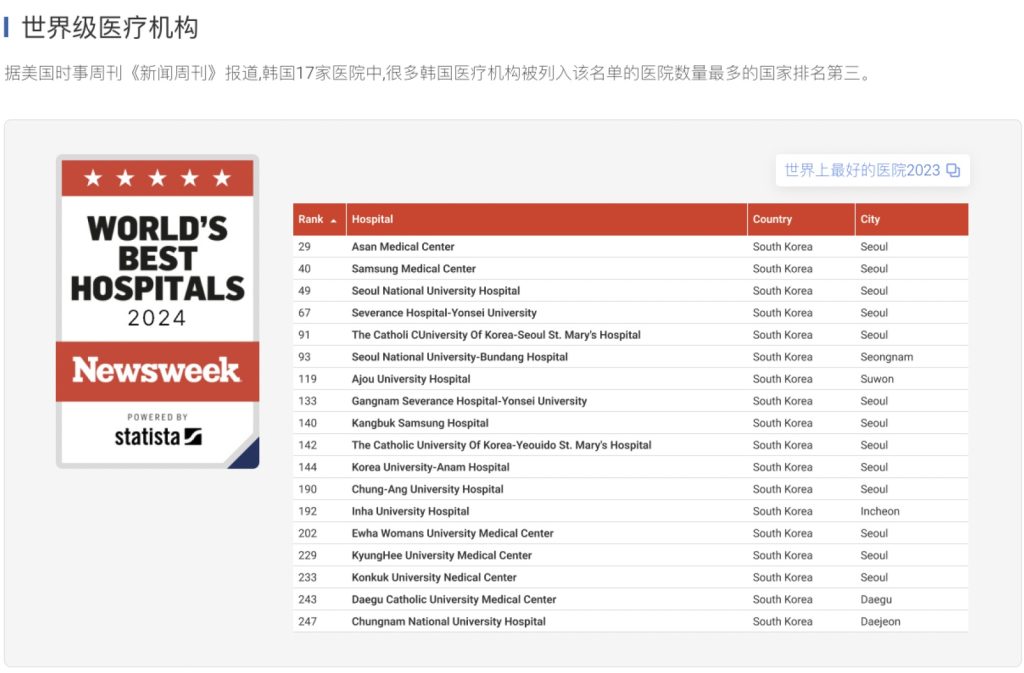Select Seoul National University Hospital entry
Screen dimensions: 1024x673
[x=436, y=291]
